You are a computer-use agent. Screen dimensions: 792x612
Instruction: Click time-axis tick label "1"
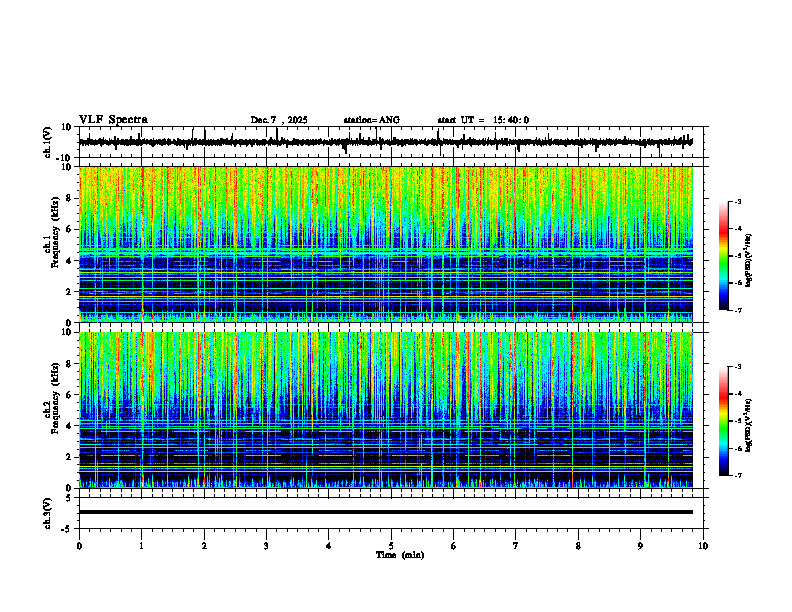pyautogui.click(x=141, y=546)
